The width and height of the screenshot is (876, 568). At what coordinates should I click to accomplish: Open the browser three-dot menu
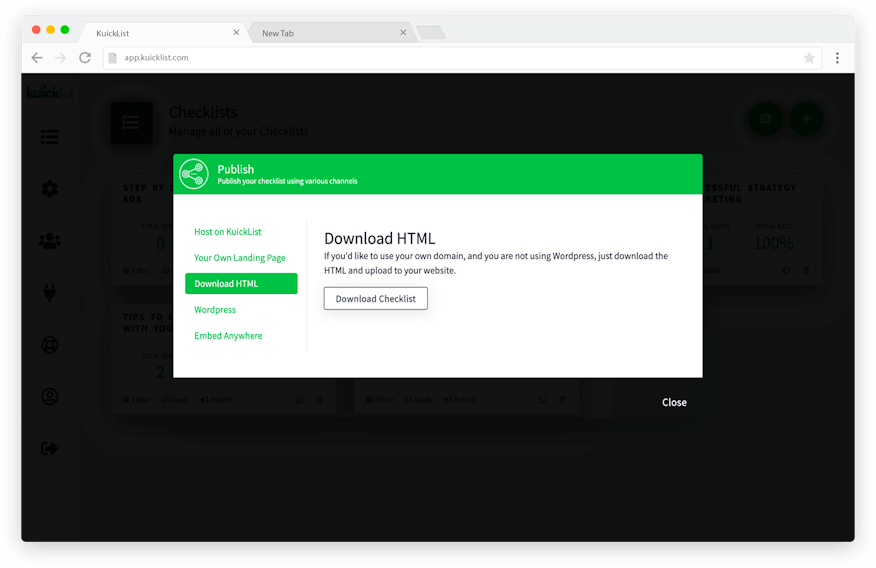coord(837,58)
